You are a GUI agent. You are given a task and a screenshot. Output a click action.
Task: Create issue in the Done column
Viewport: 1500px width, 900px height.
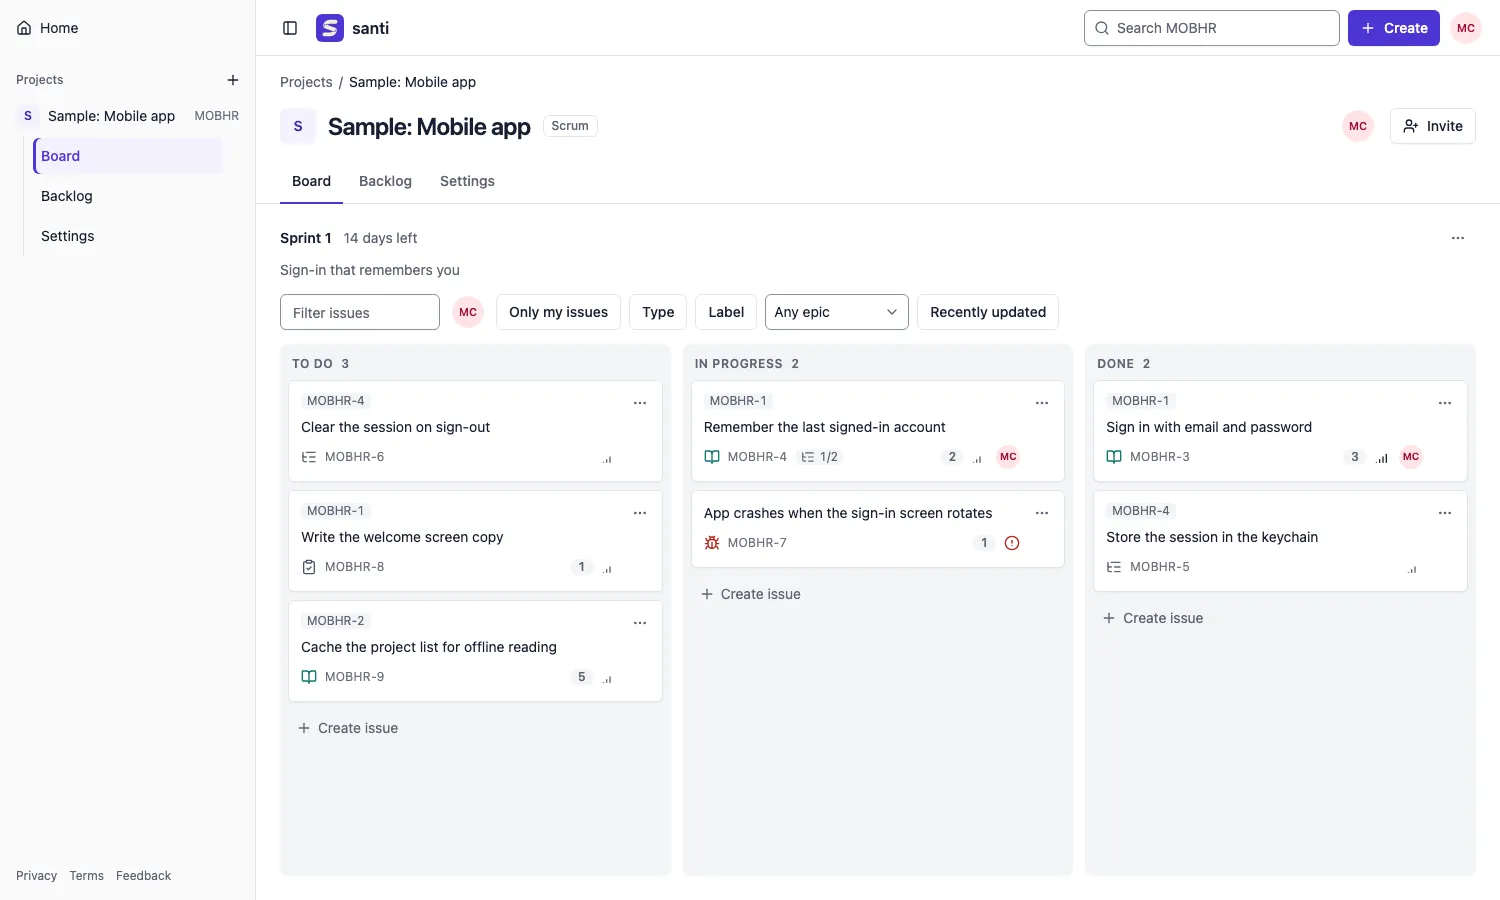(1153, 618)
